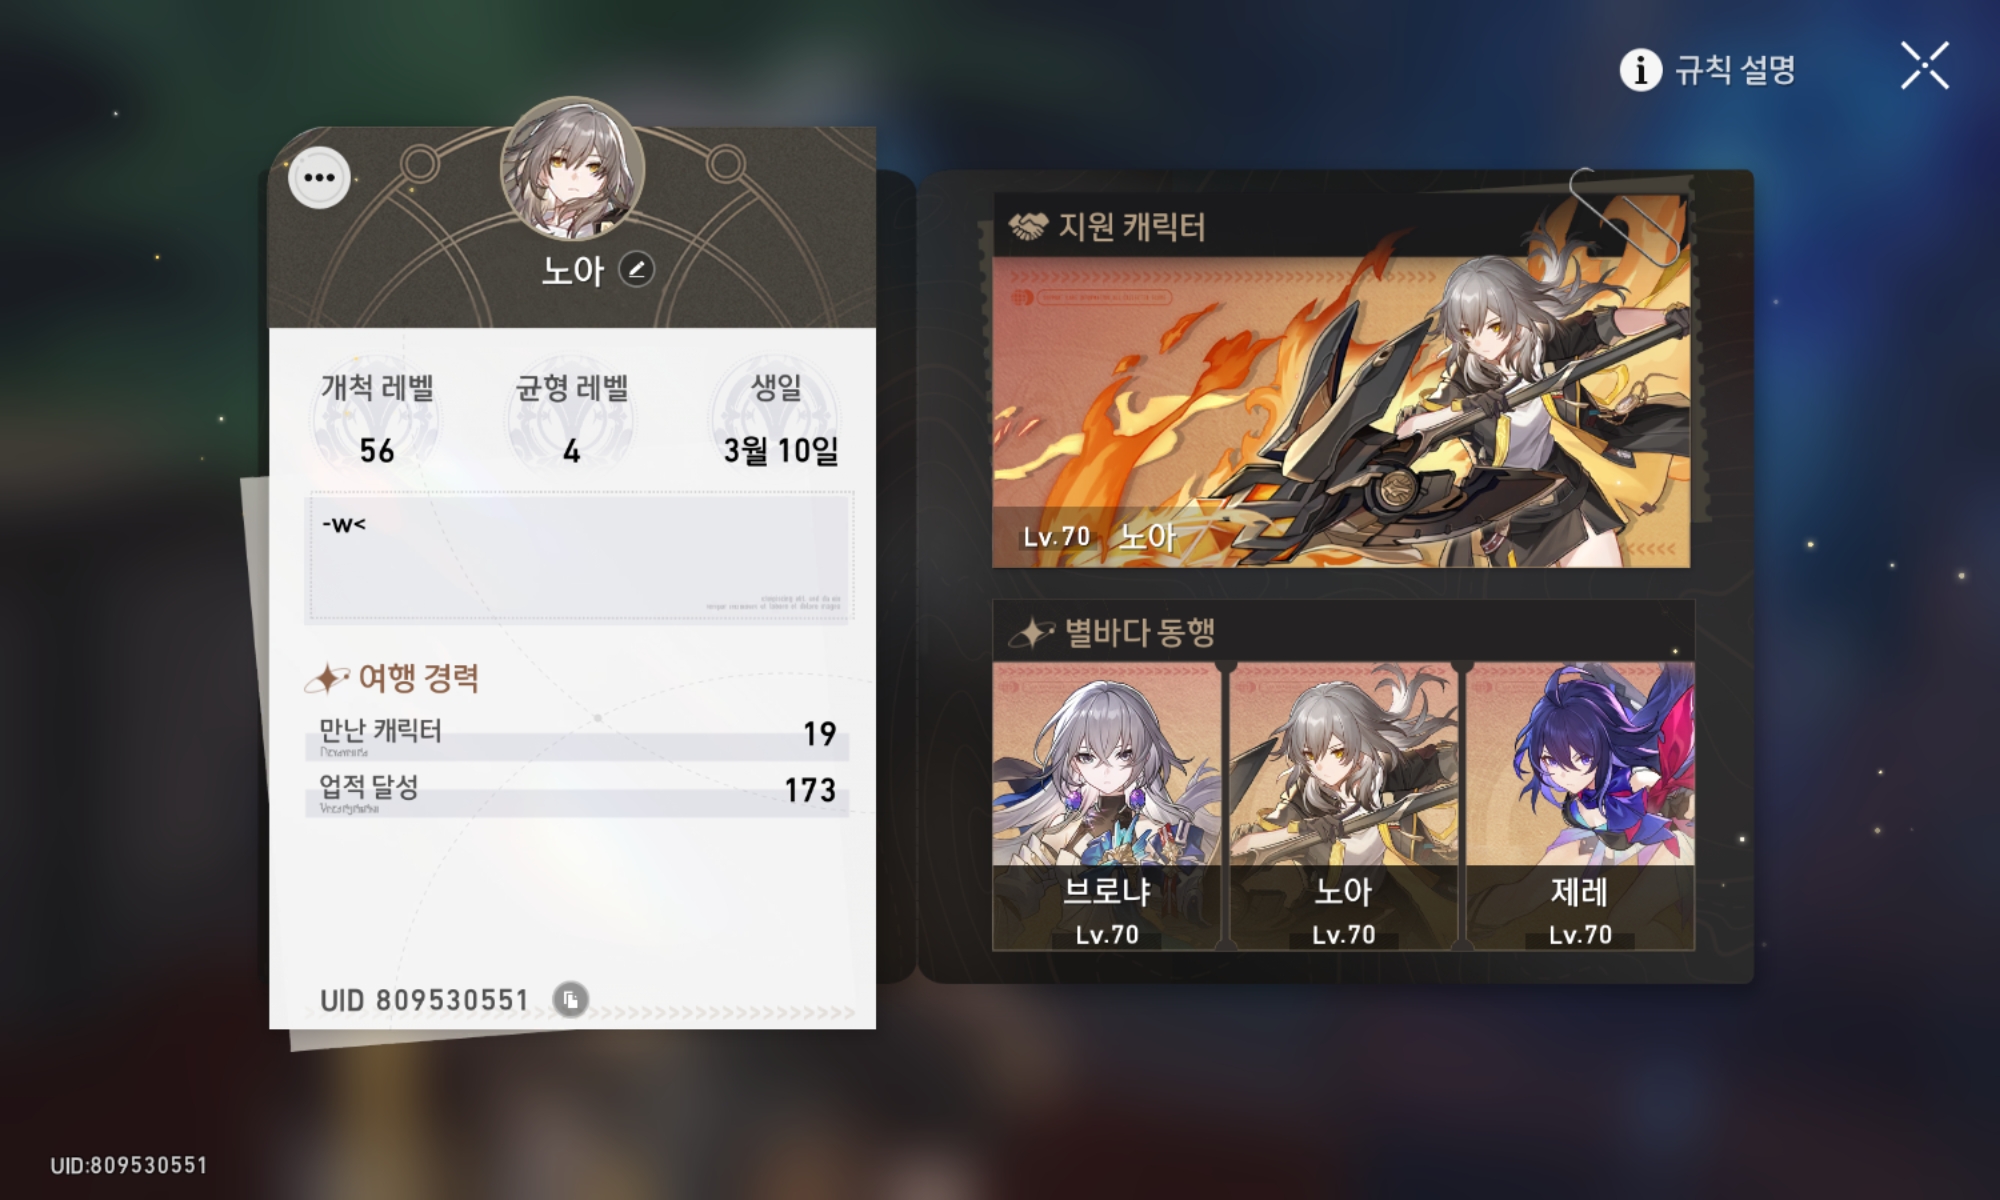This screenshot has height=1200, width=2000.
Task: Click the pencil edit nickname icon
Action: [x=636, y=270]
